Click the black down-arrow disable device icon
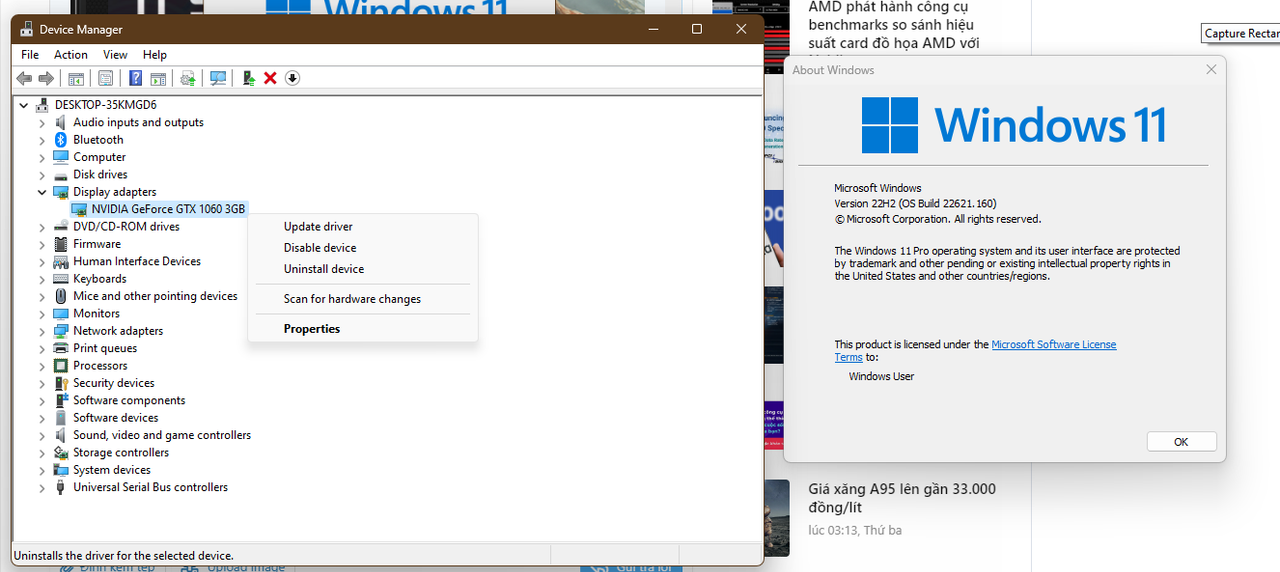 tap(292, 78)
